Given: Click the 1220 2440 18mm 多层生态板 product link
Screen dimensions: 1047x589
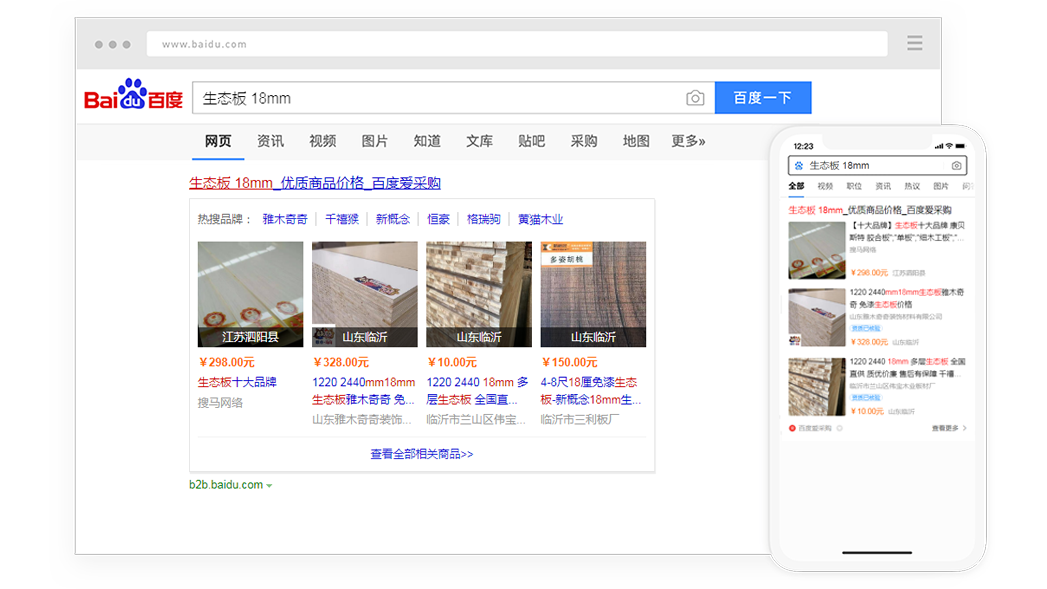Looking at the screenshot, I should coord(477,391).
